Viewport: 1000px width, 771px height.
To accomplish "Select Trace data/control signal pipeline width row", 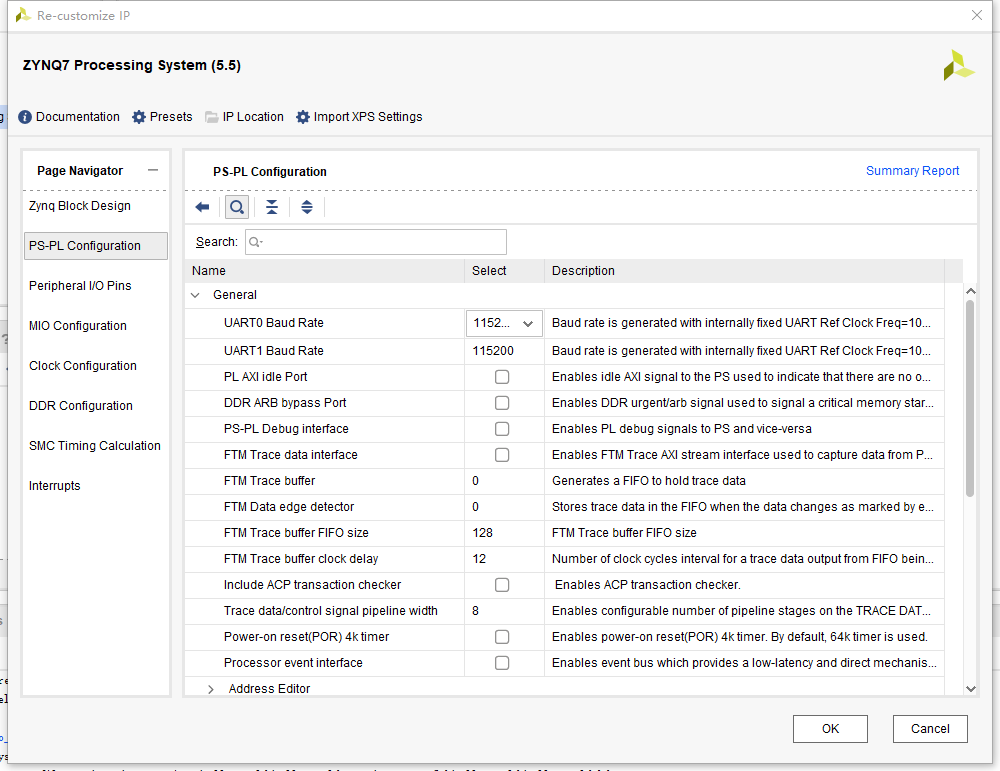I will 330,612.
